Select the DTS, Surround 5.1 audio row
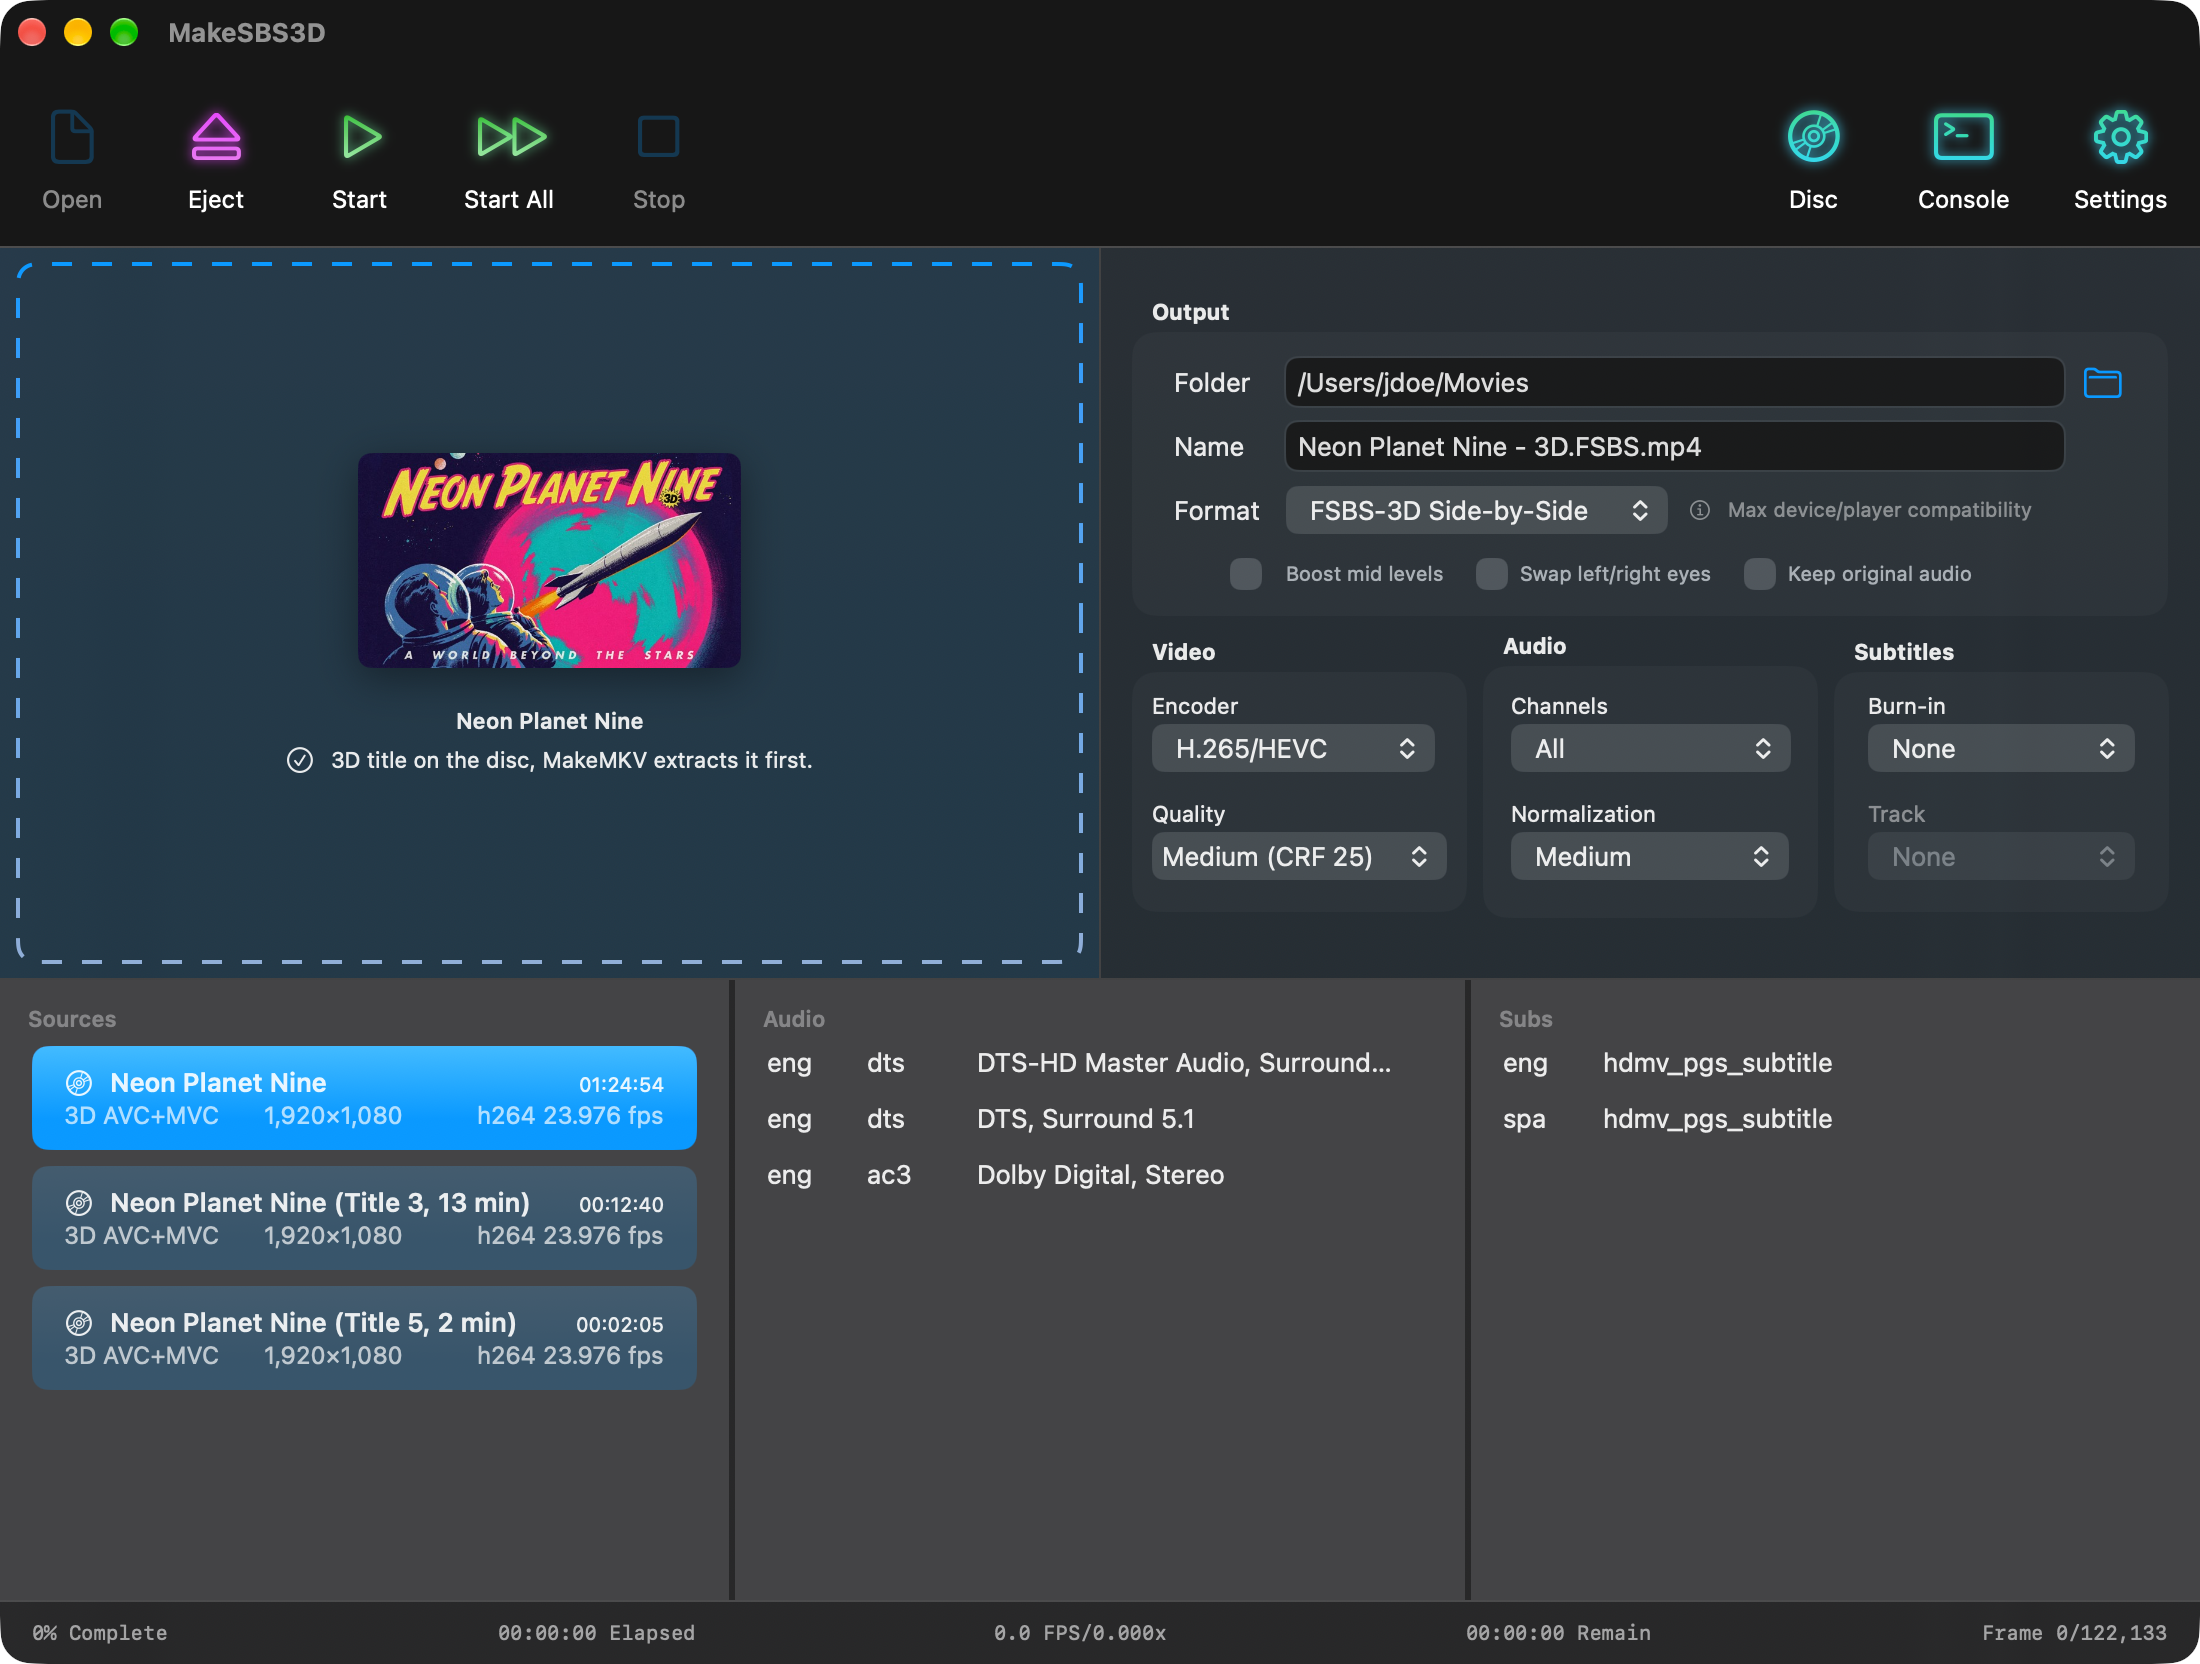 coord(1098,1119)
